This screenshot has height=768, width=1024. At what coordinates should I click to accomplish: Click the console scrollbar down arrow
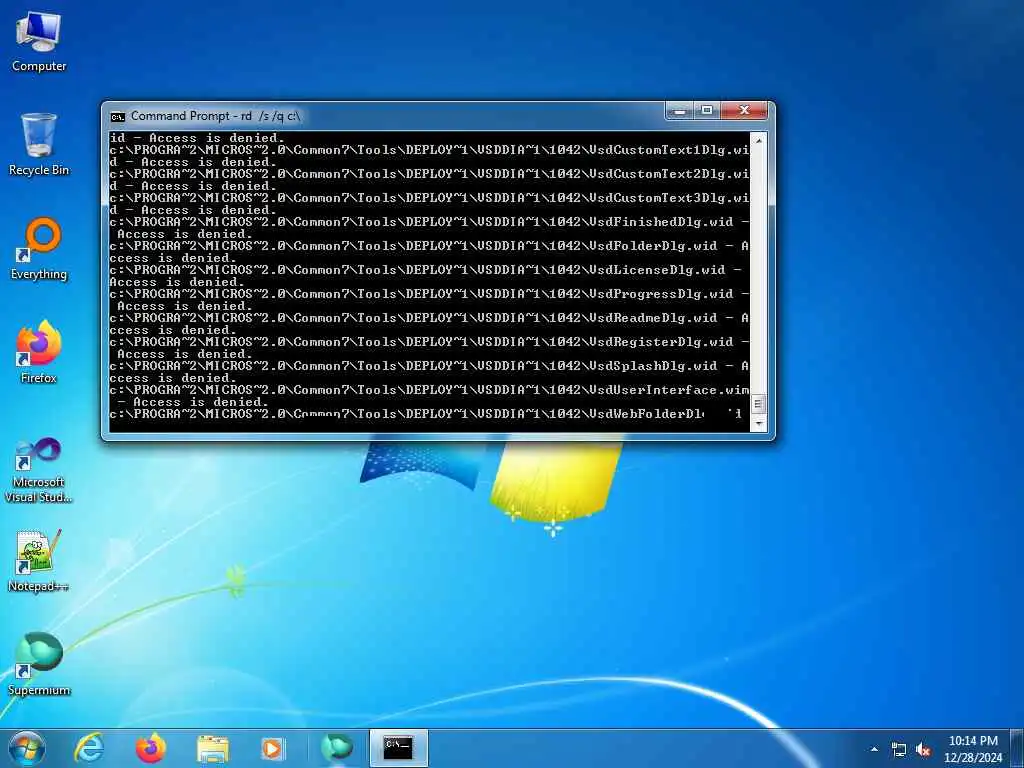pyautogui.click(x=758, y=423)
